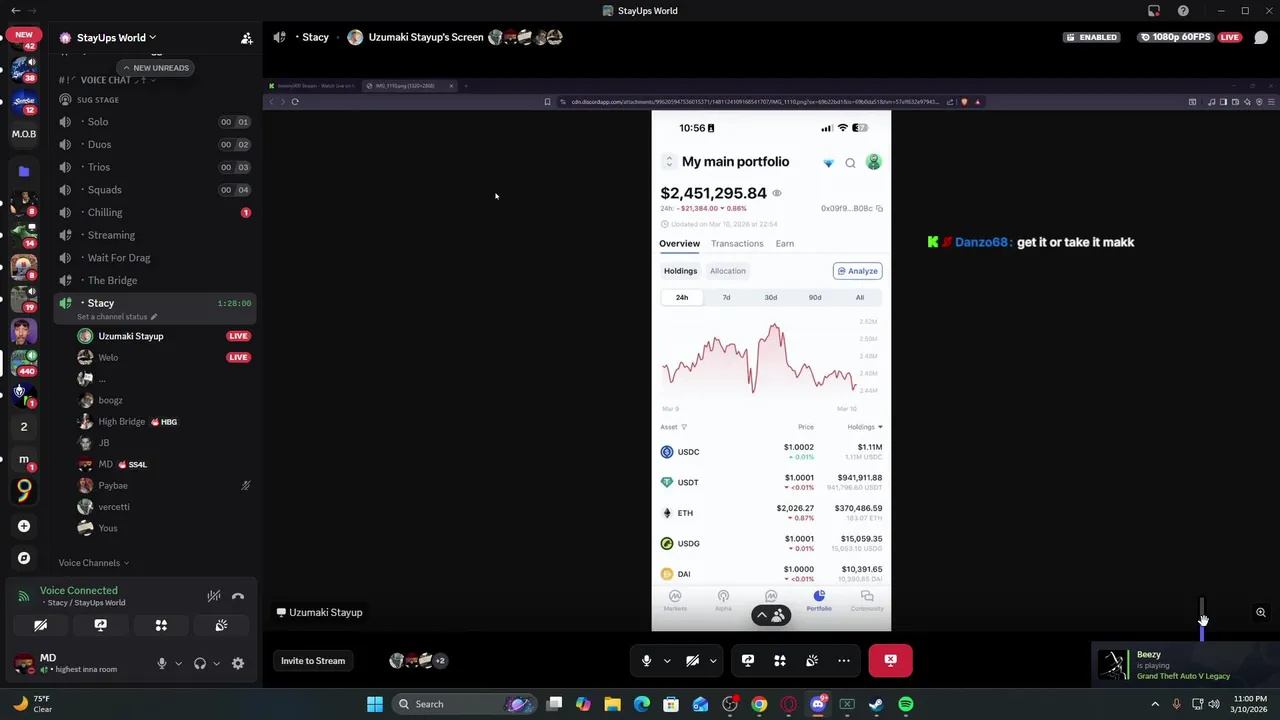1280x720 pixels.
Task: Mute microphone in MD user panel
Action: click(x=161, y=663)
